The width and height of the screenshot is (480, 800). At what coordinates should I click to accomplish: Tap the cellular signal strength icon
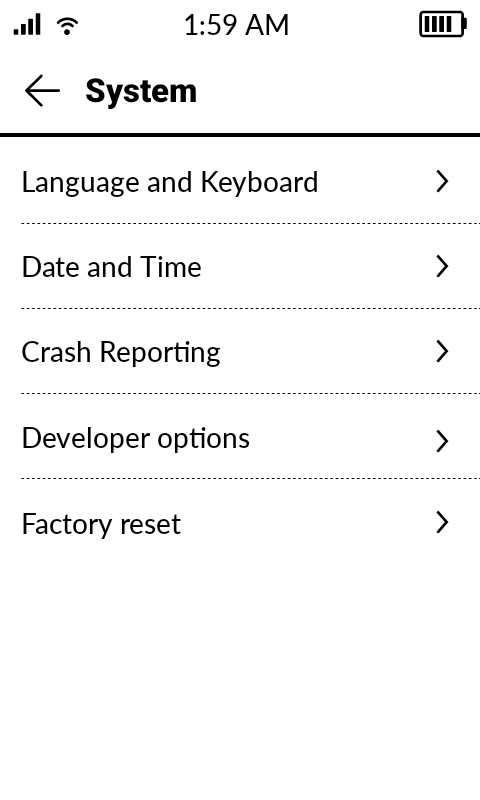click(x=27, y=24)
